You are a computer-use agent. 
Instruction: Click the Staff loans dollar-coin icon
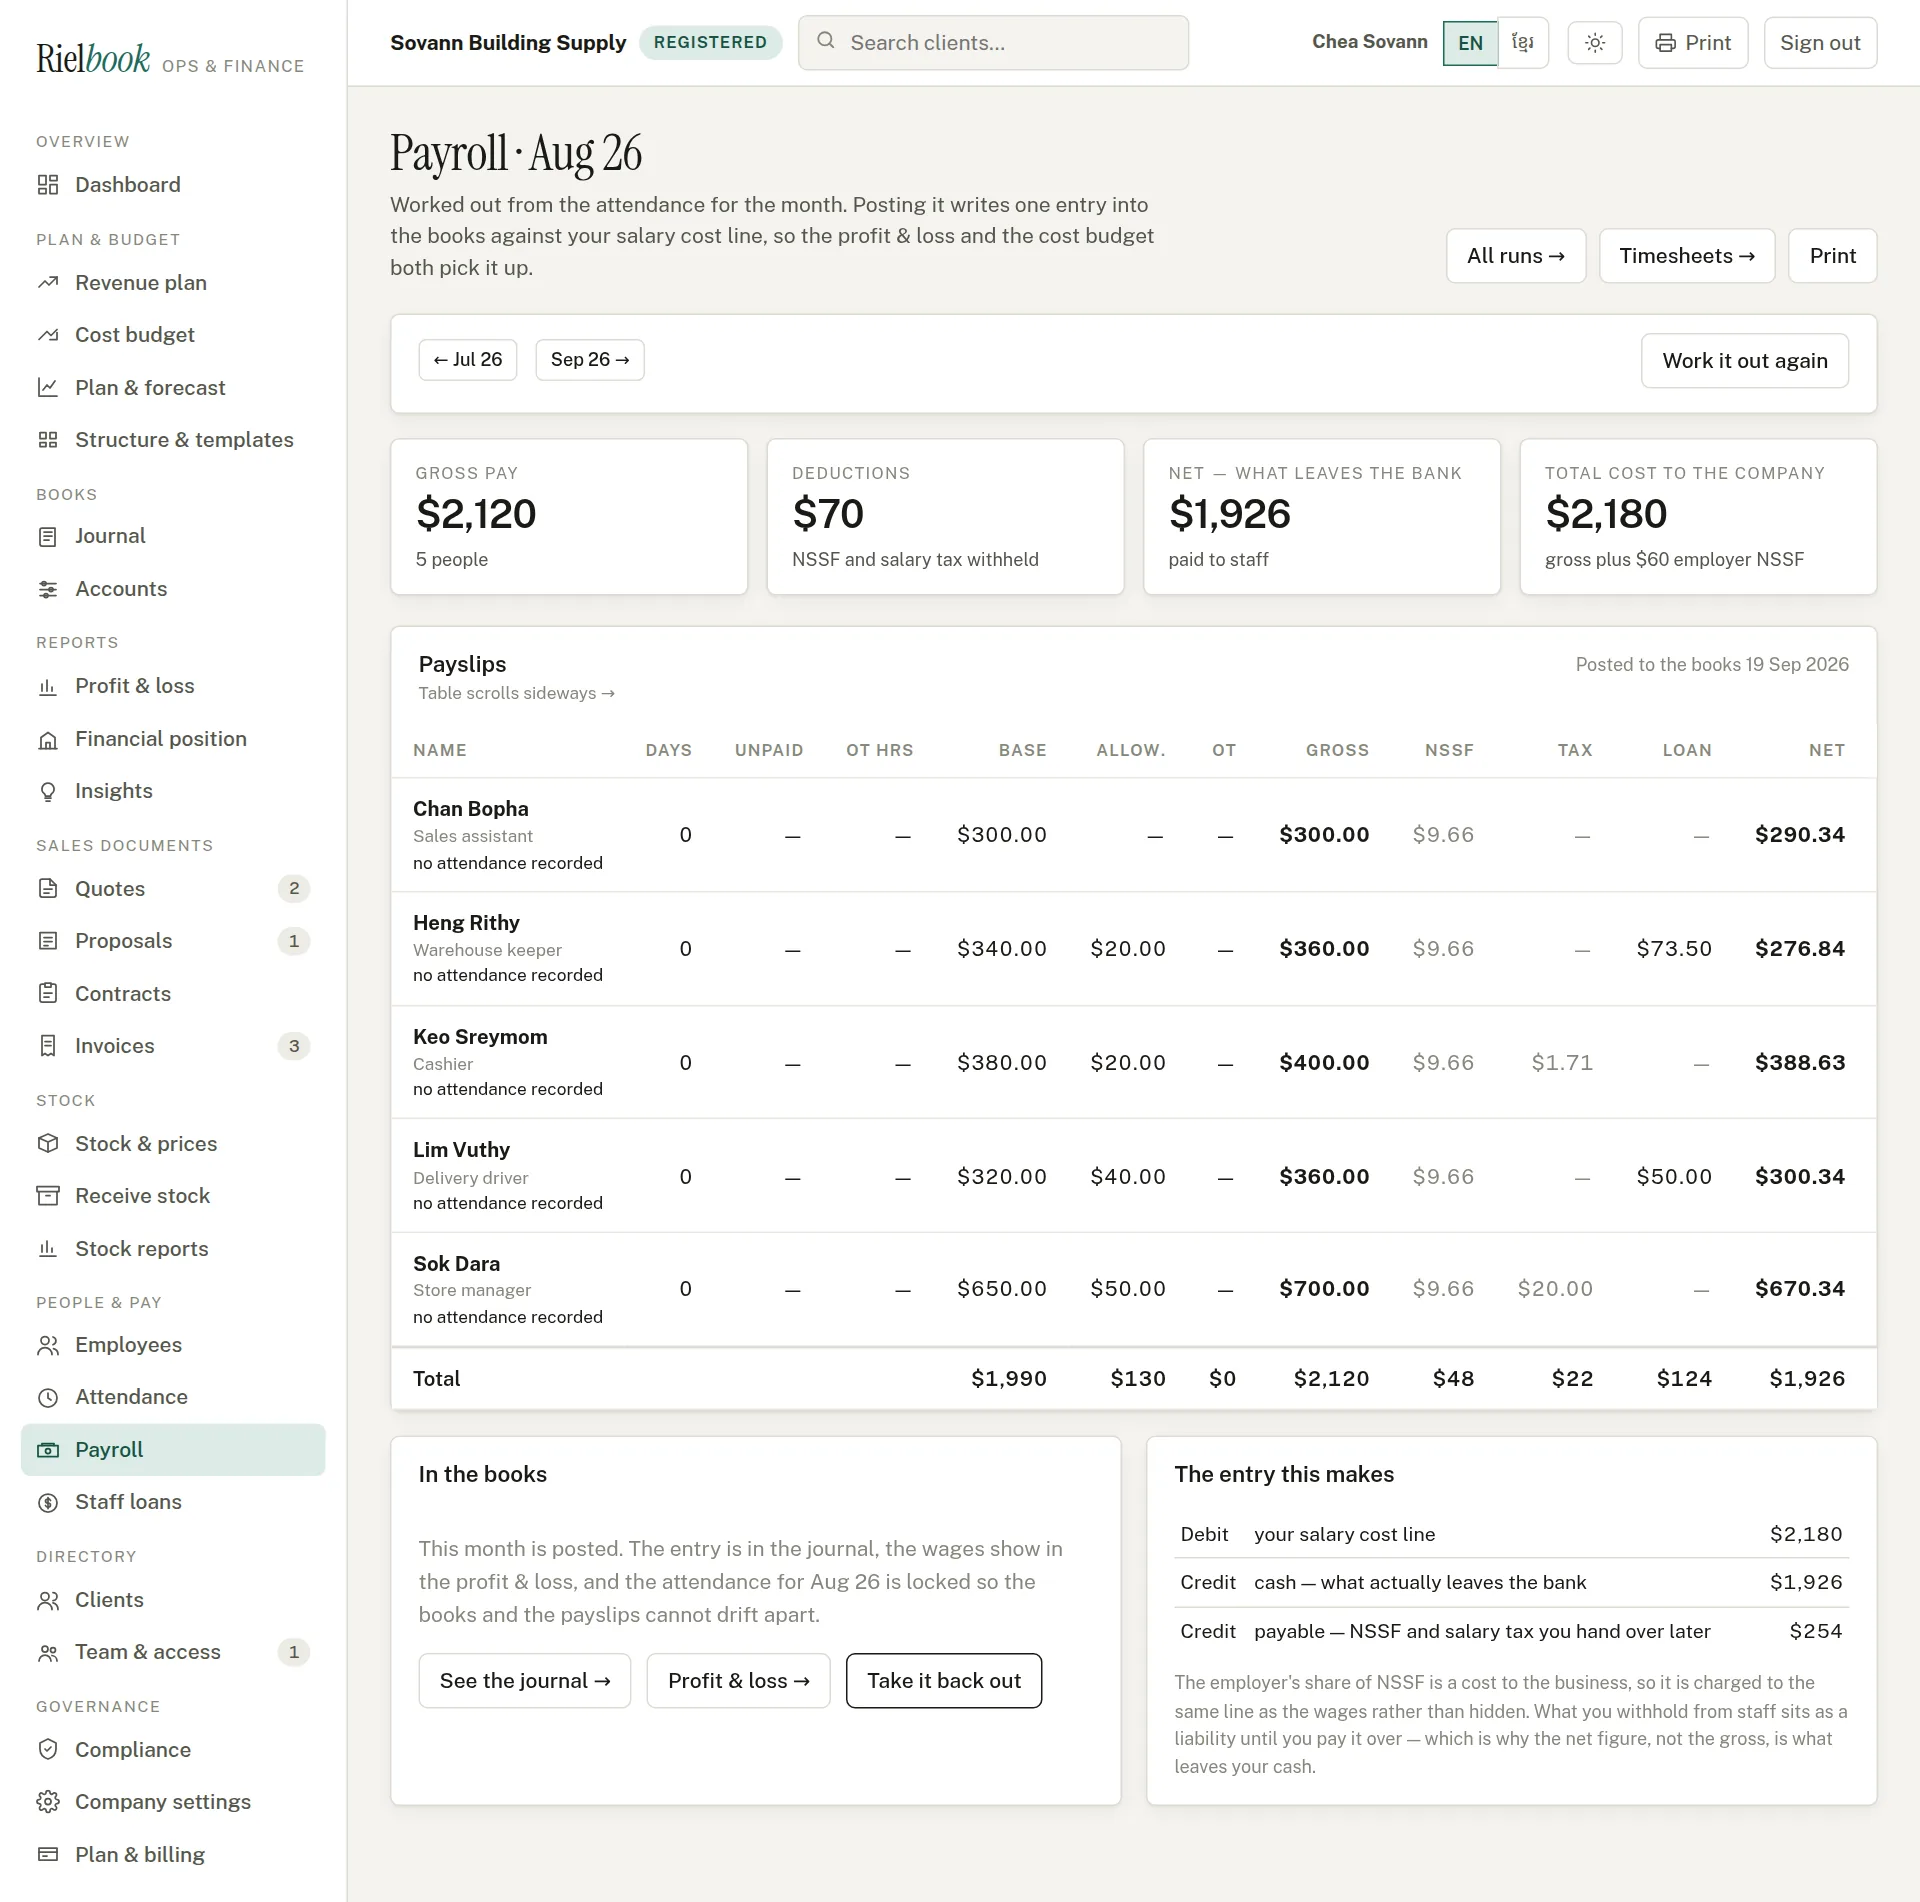coord(48,1503)
